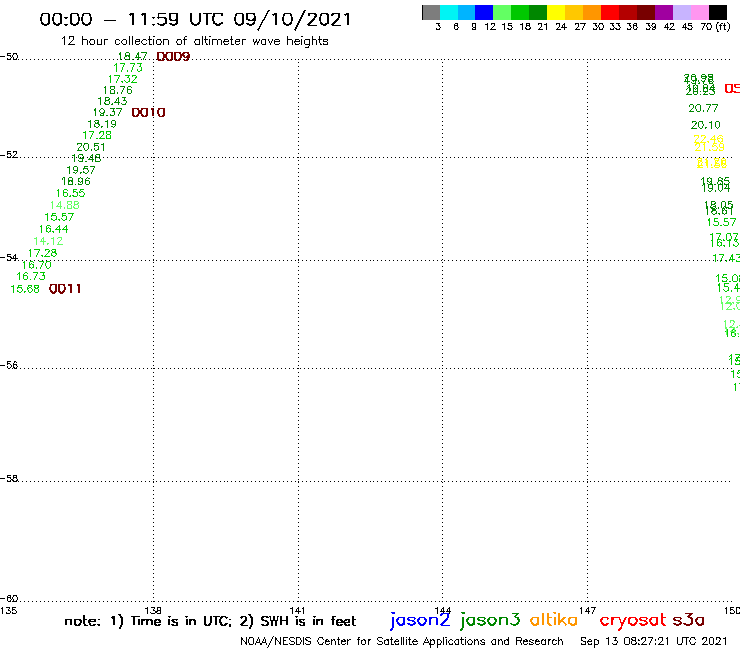Click the yellow swatch in the wave height legend
The image size is (740, 650).
(555, 12)
